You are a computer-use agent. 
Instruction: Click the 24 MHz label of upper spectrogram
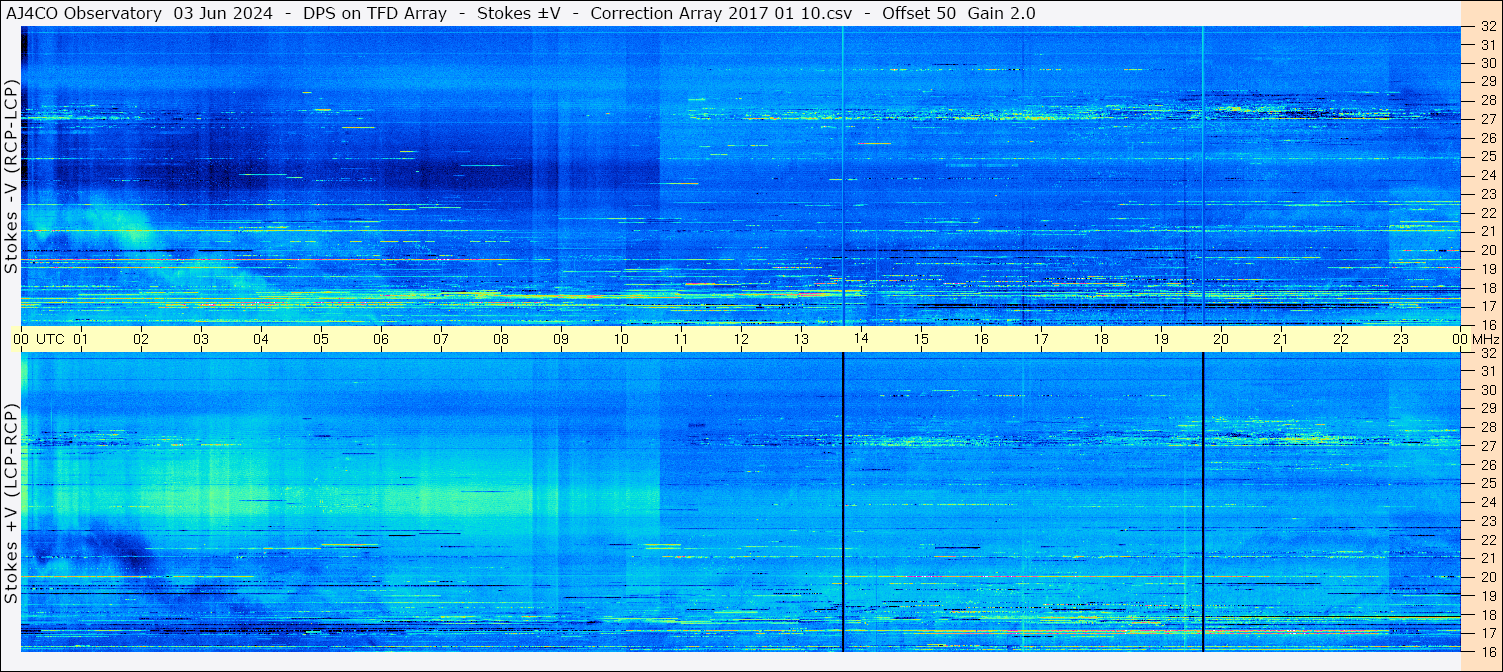point(1487,175)
